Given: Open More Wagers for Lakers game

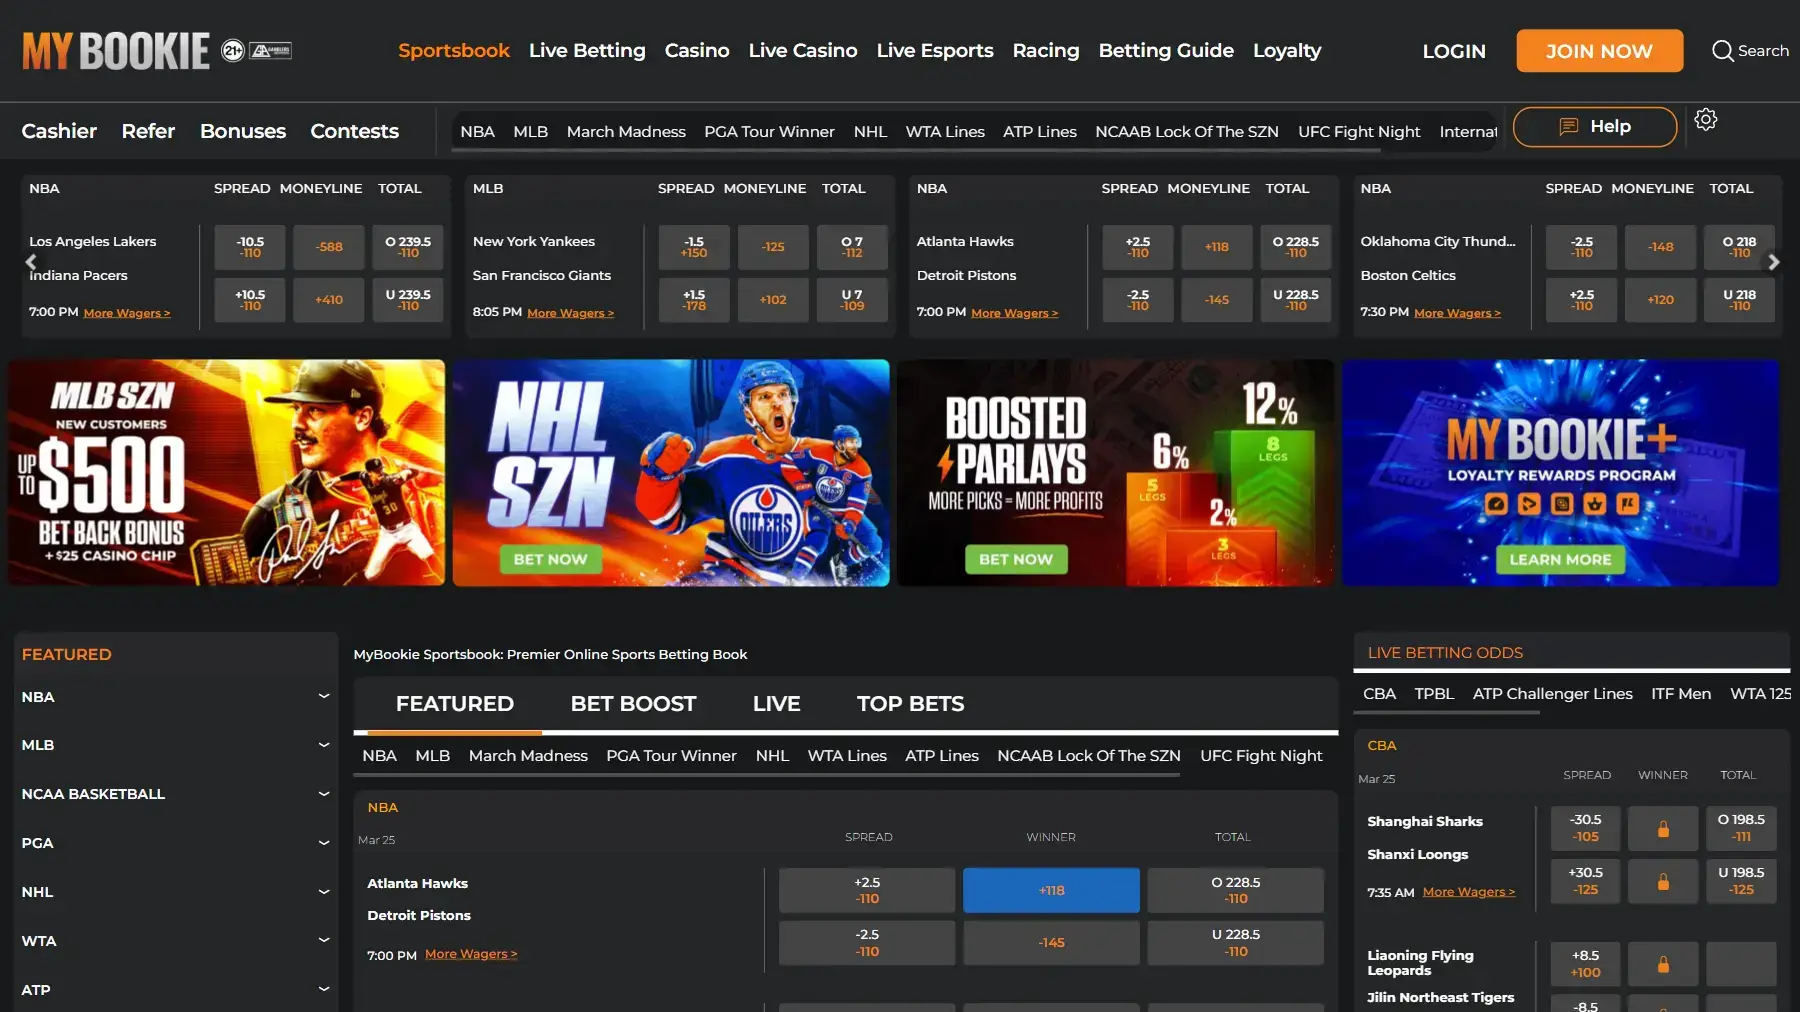Looking at the screenshot, I should click(x=127, y=313).
